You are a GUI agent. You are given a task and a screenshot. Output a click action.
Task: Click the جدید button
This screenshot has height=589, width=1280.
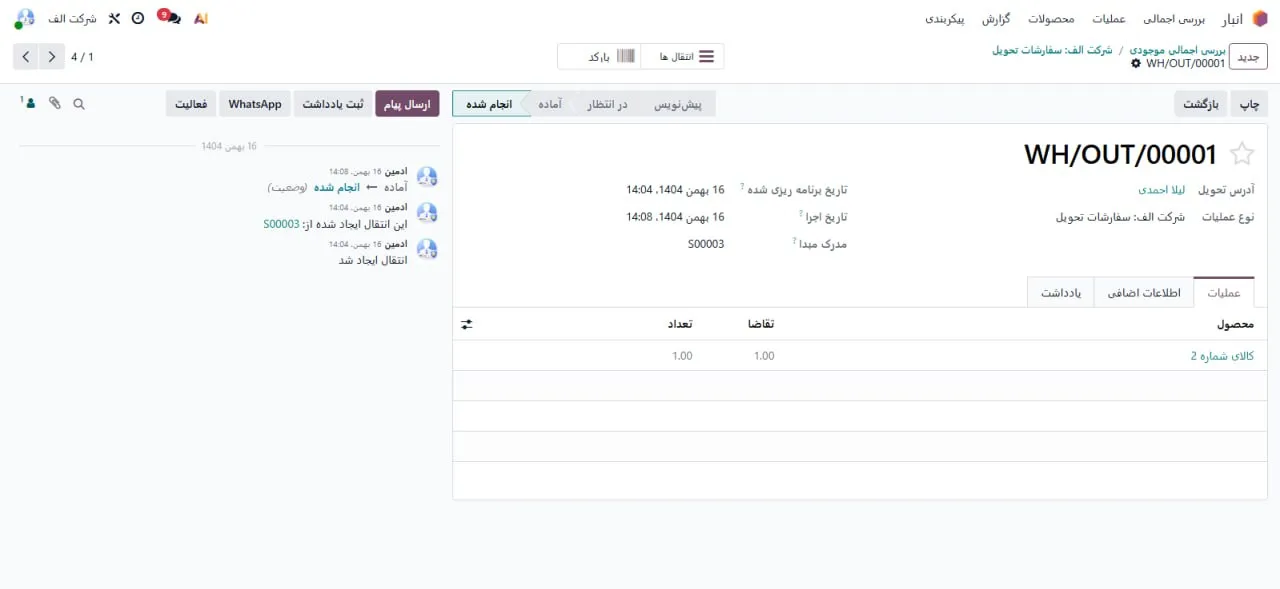pos(1248,57)
